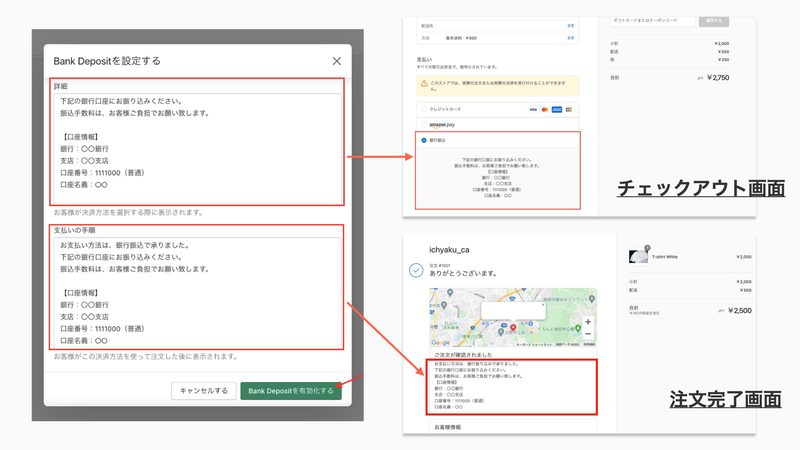Close the Bank Deposit settings dialog
Screen dimensions: 800x450
coord(336,61)
